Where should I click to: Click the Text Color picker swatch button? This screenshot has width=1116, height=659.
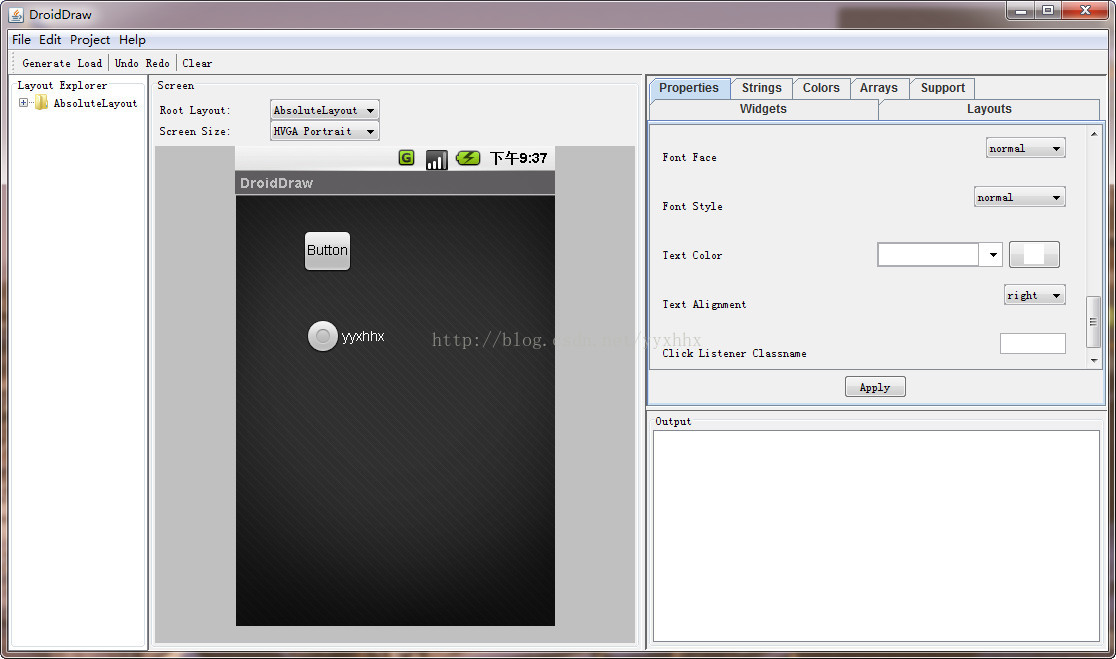(1034, 254)
